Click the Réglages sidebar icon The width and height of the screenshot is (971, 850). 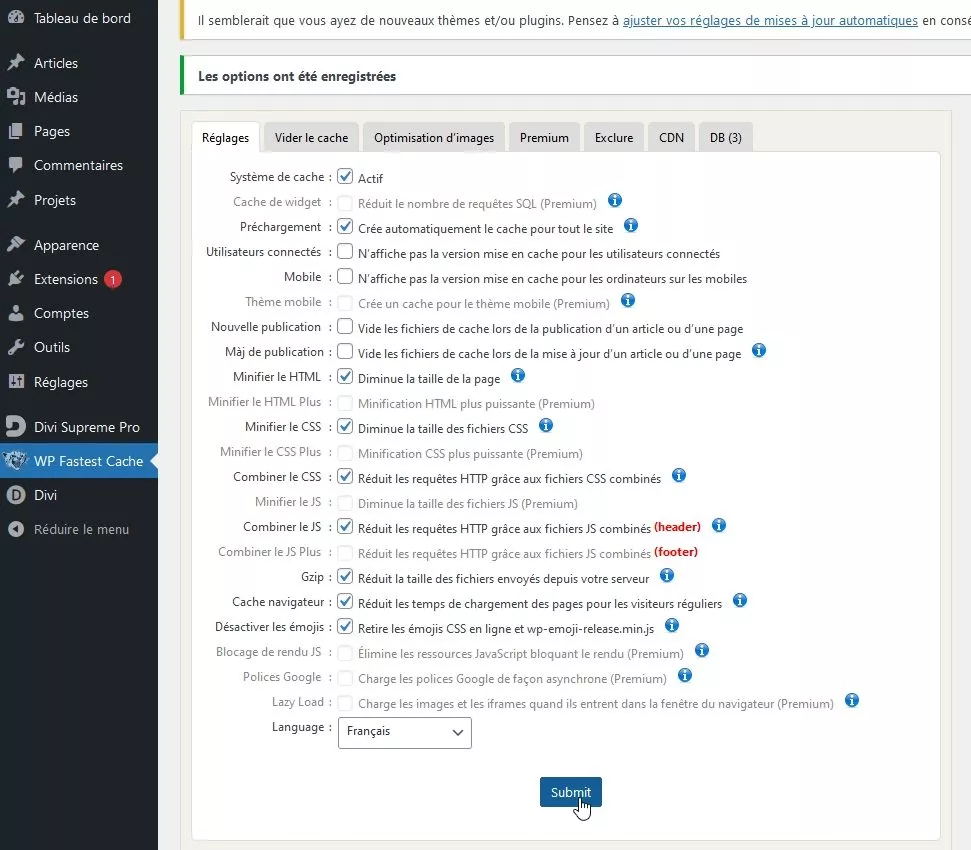click(15, 381)
